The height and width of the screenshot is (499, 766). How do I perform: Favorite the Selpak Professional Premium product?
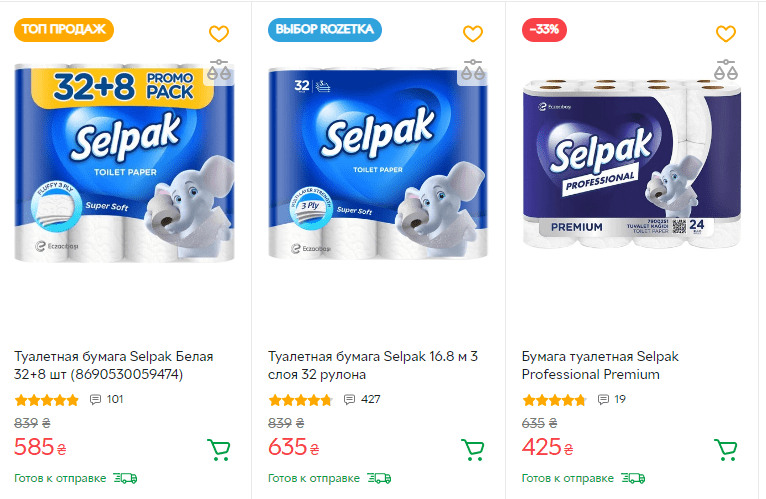pos(726,33)
